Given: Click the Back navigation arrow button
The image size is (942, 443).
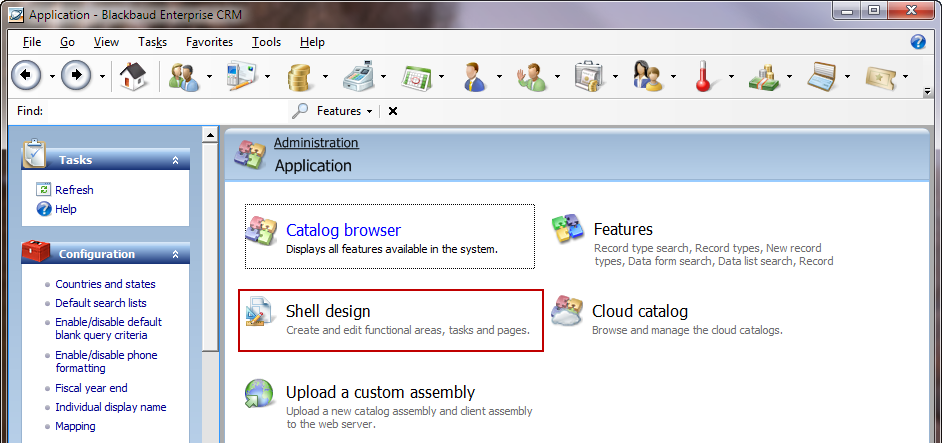Looking at the screenshot, I should pos(26,76).
